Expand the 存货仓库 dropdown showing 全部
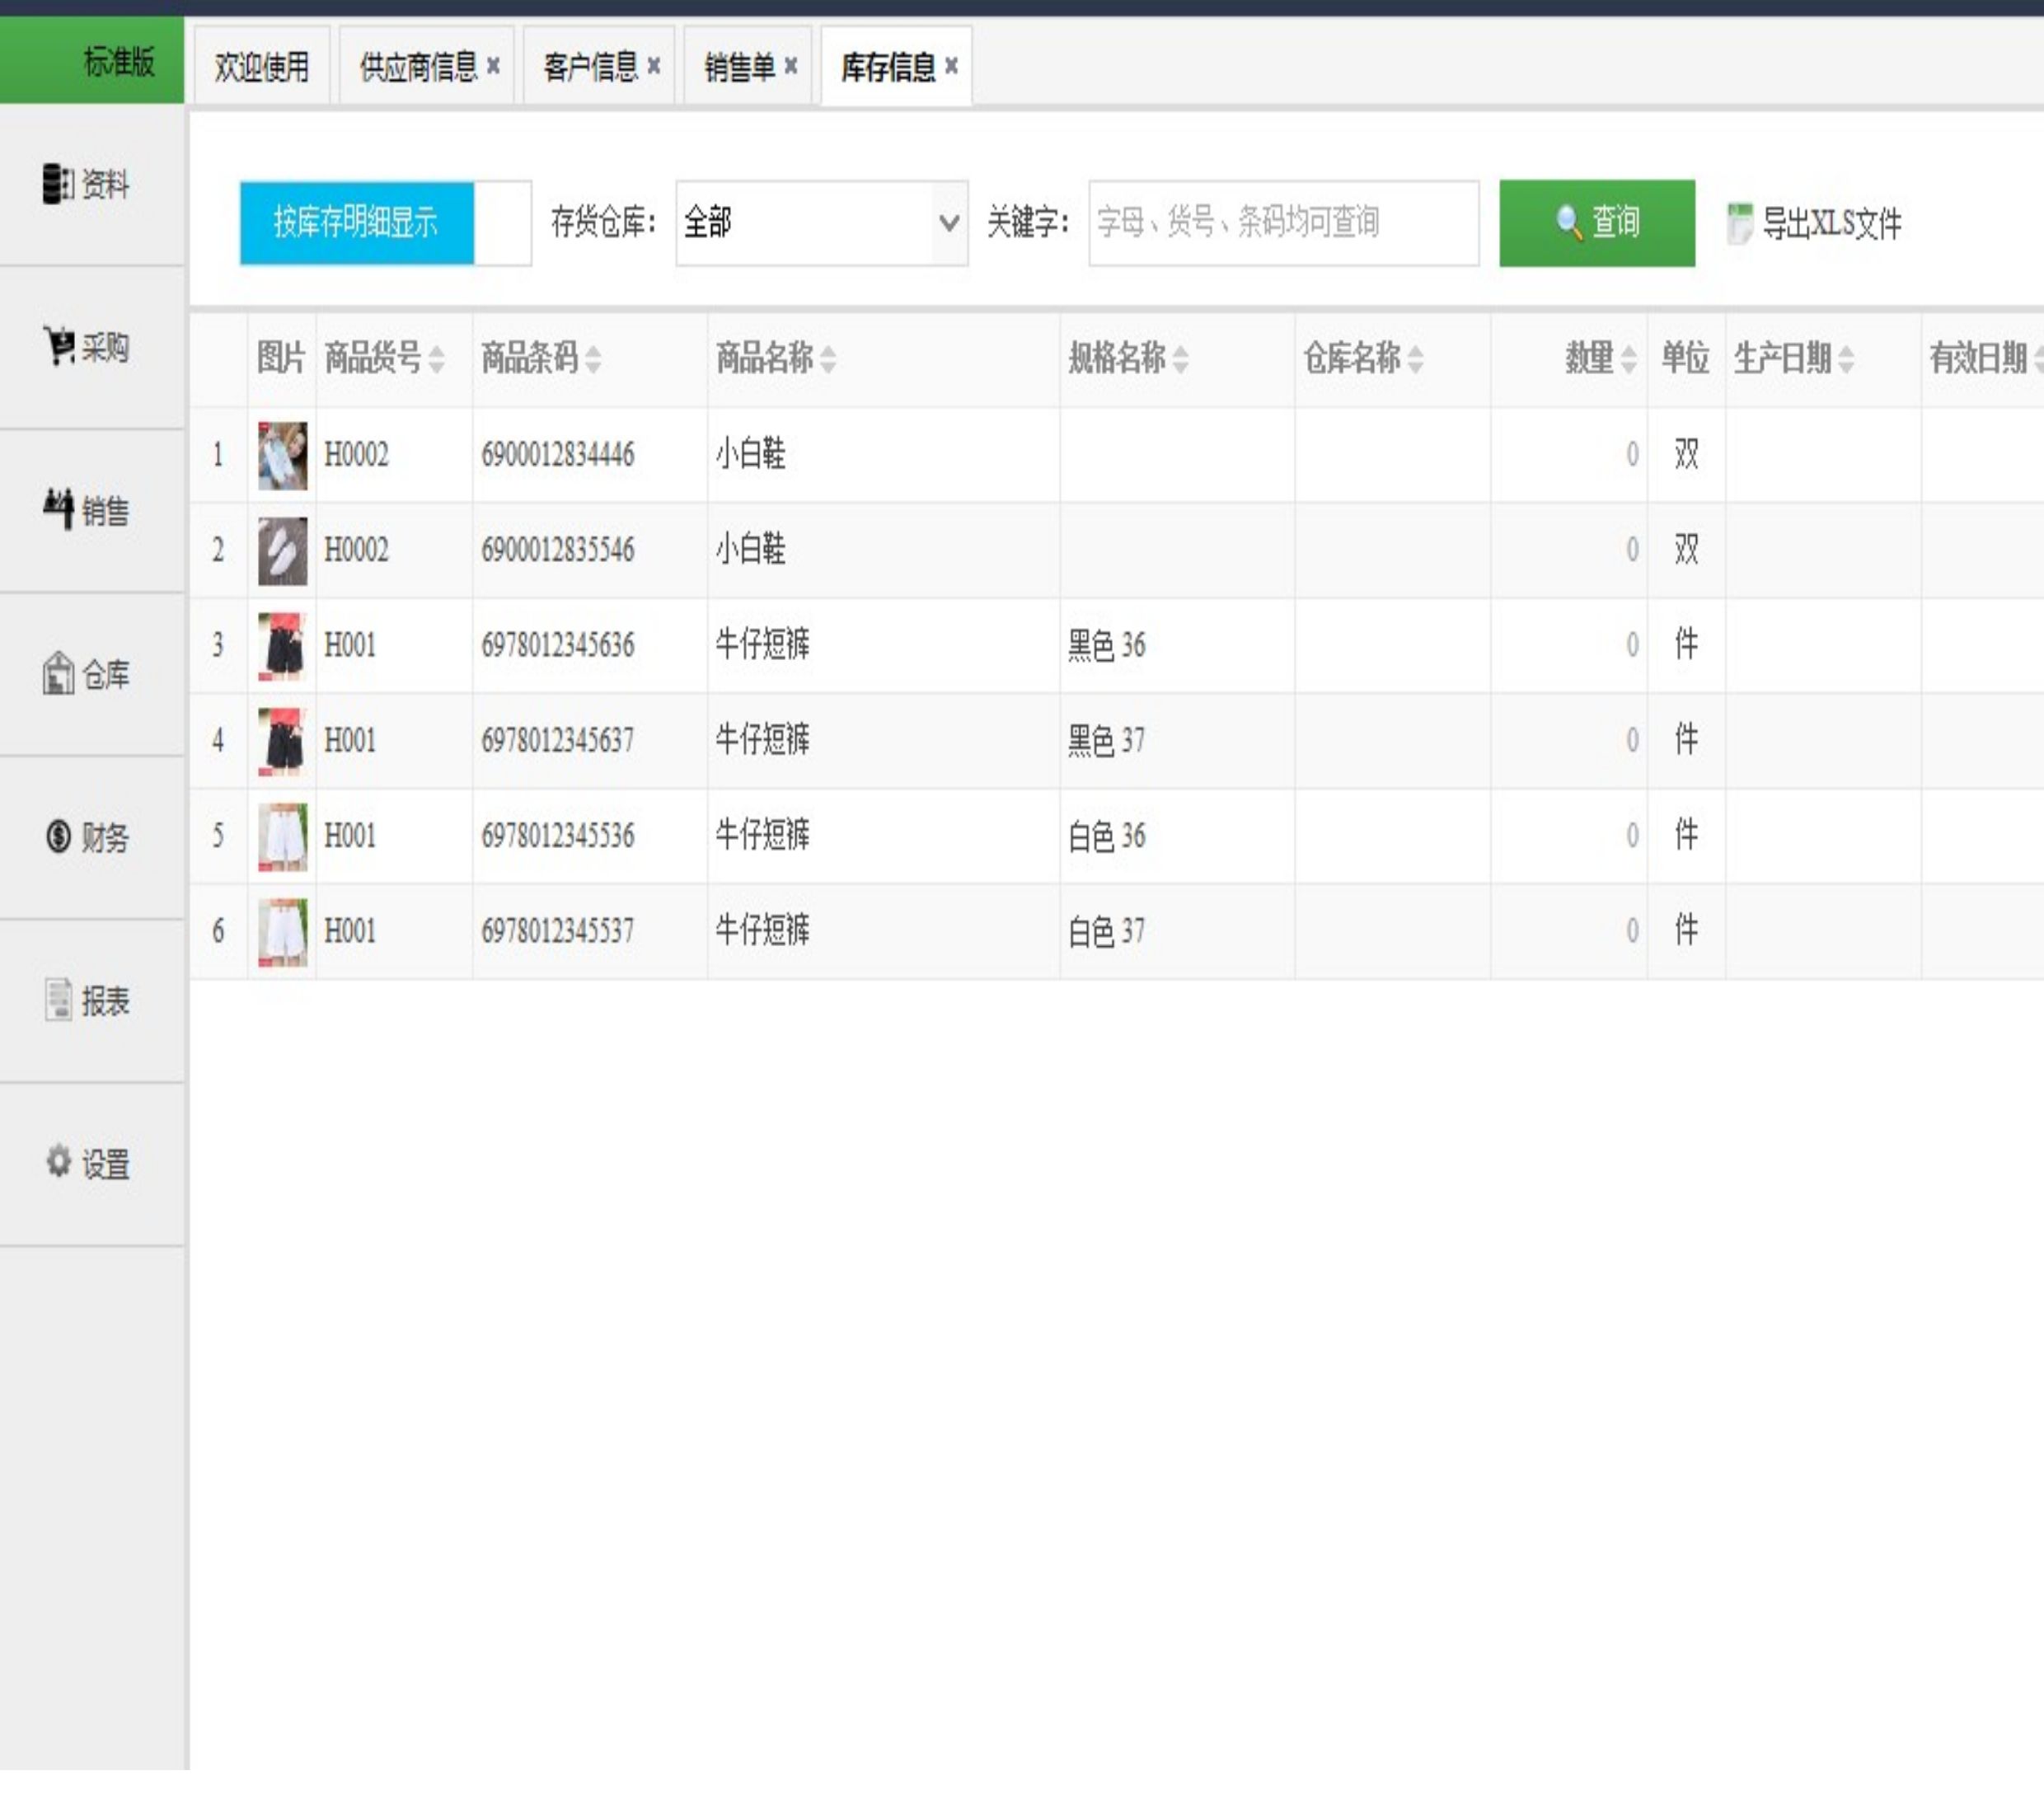Screen dimensions: 2044x1813 coord(822,223)
